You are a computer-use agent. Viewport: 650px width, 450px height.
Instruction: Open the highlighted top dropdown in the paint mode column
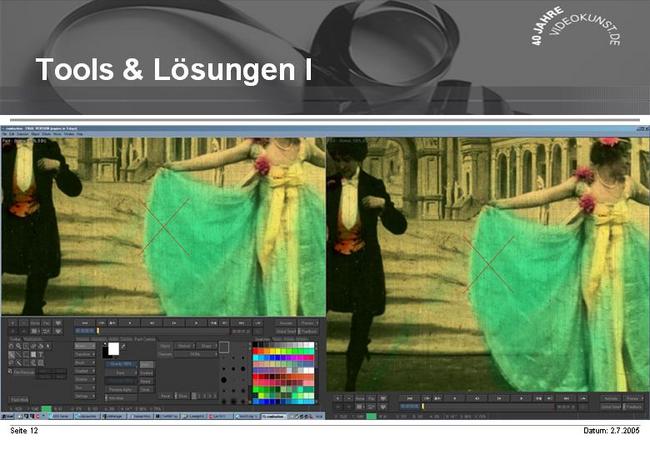click(x=85, y=346)
